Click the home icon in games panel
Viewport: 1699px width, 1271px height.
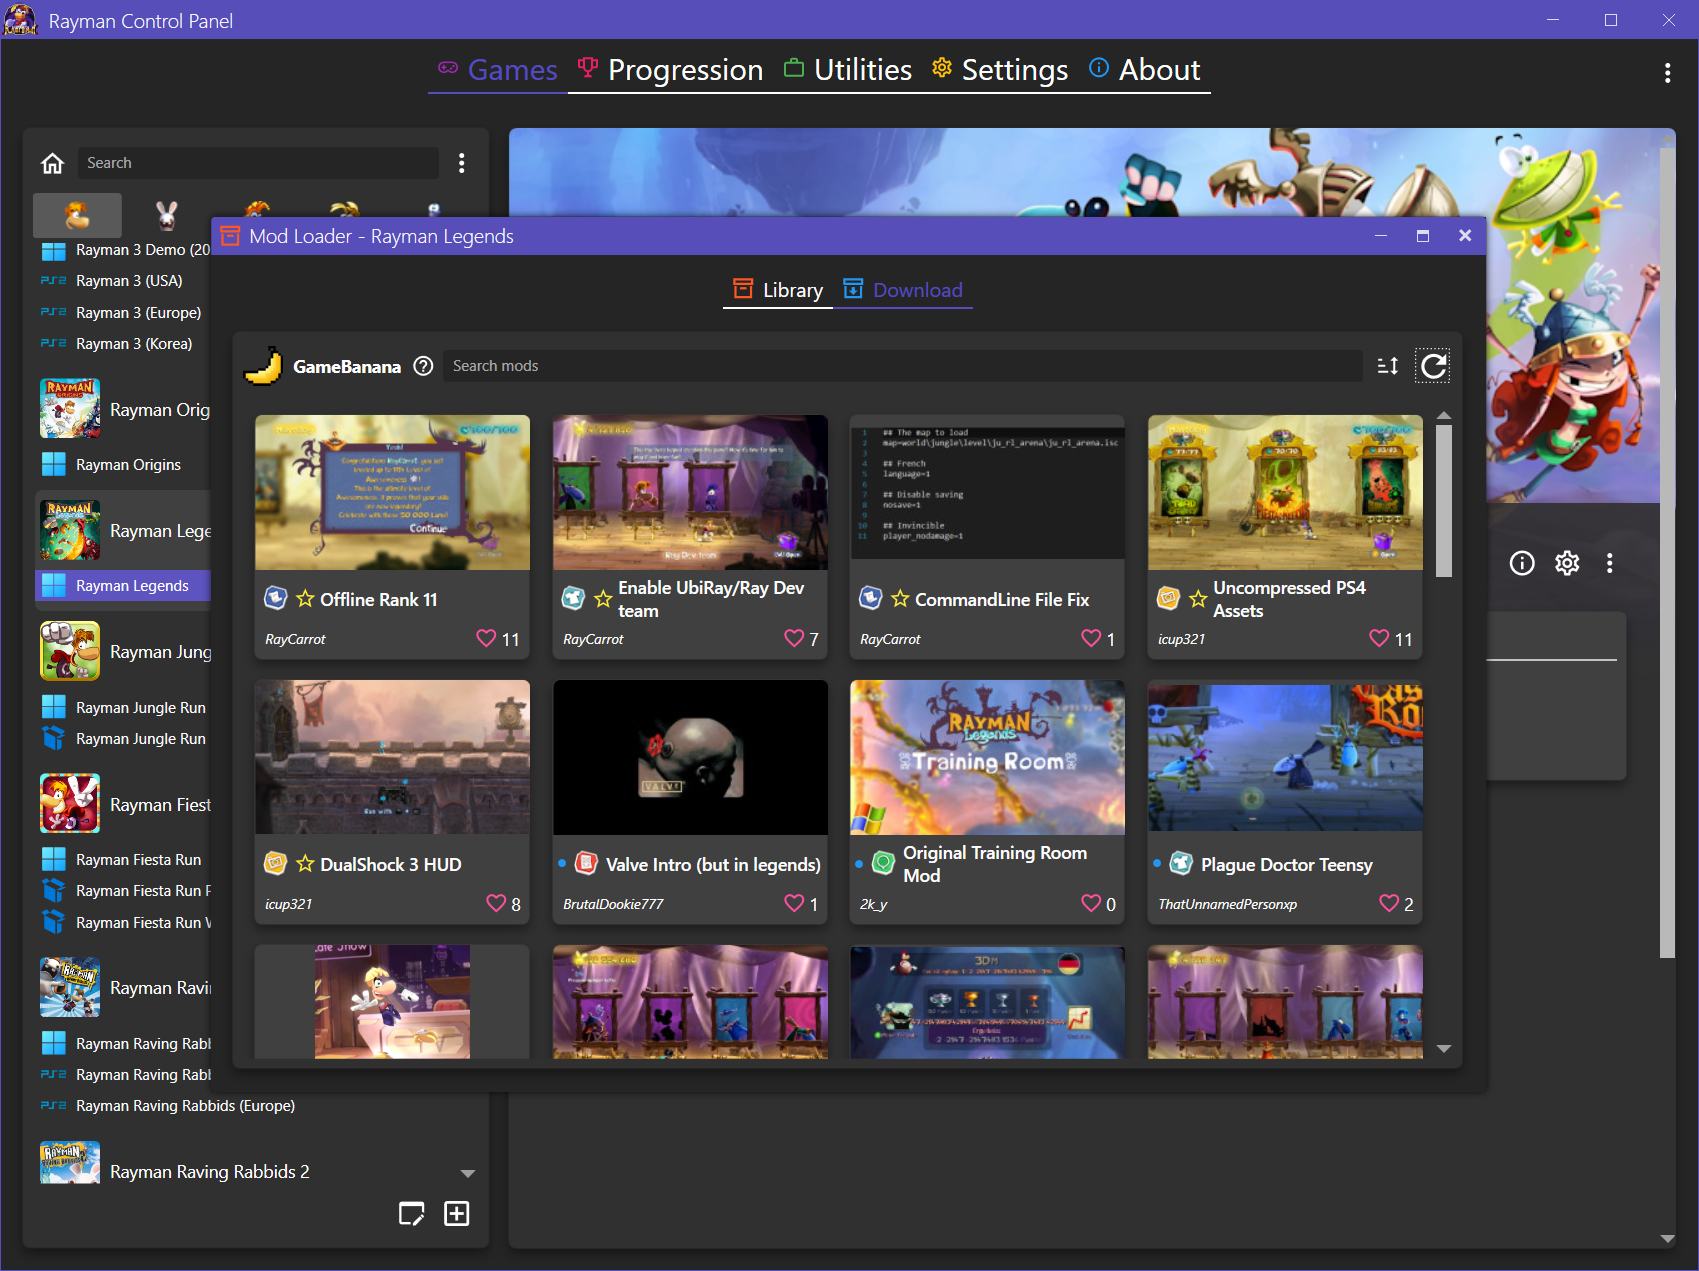[x=53, y=163]
